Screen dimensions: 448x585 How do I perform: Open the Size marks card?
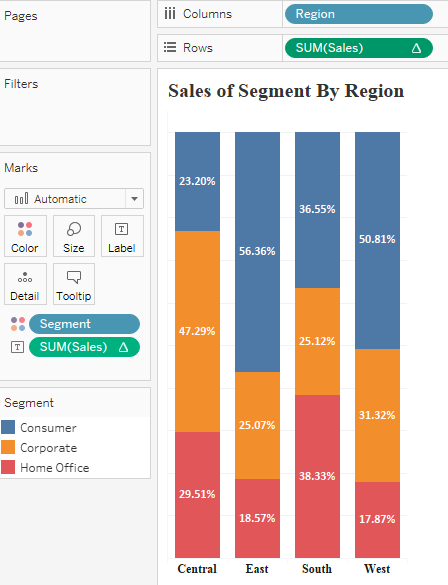coord(74,236)
